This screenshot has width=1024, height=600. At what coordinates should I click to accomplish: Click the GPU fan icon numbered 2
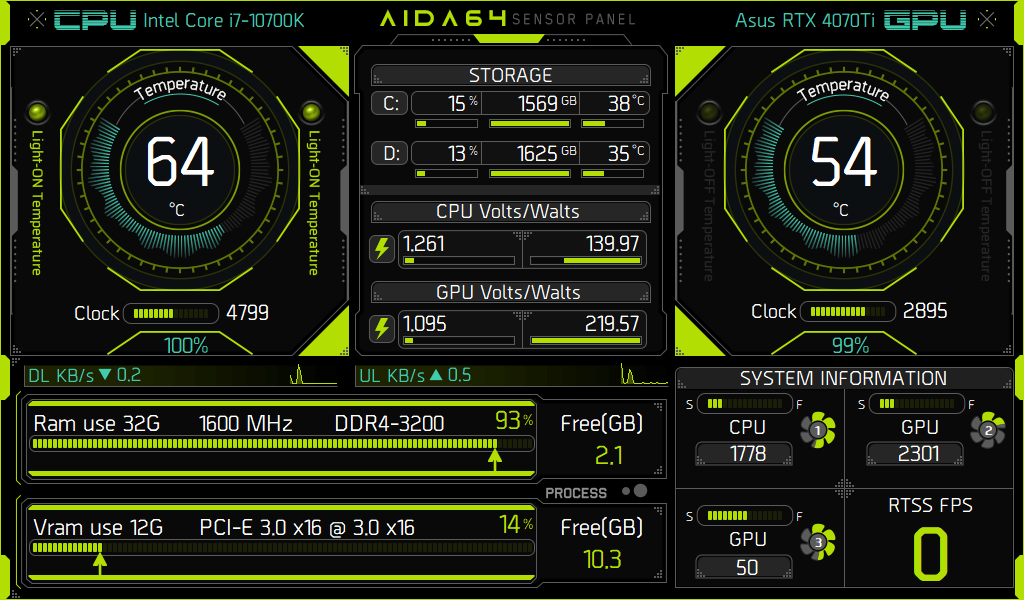pos(988,430)
